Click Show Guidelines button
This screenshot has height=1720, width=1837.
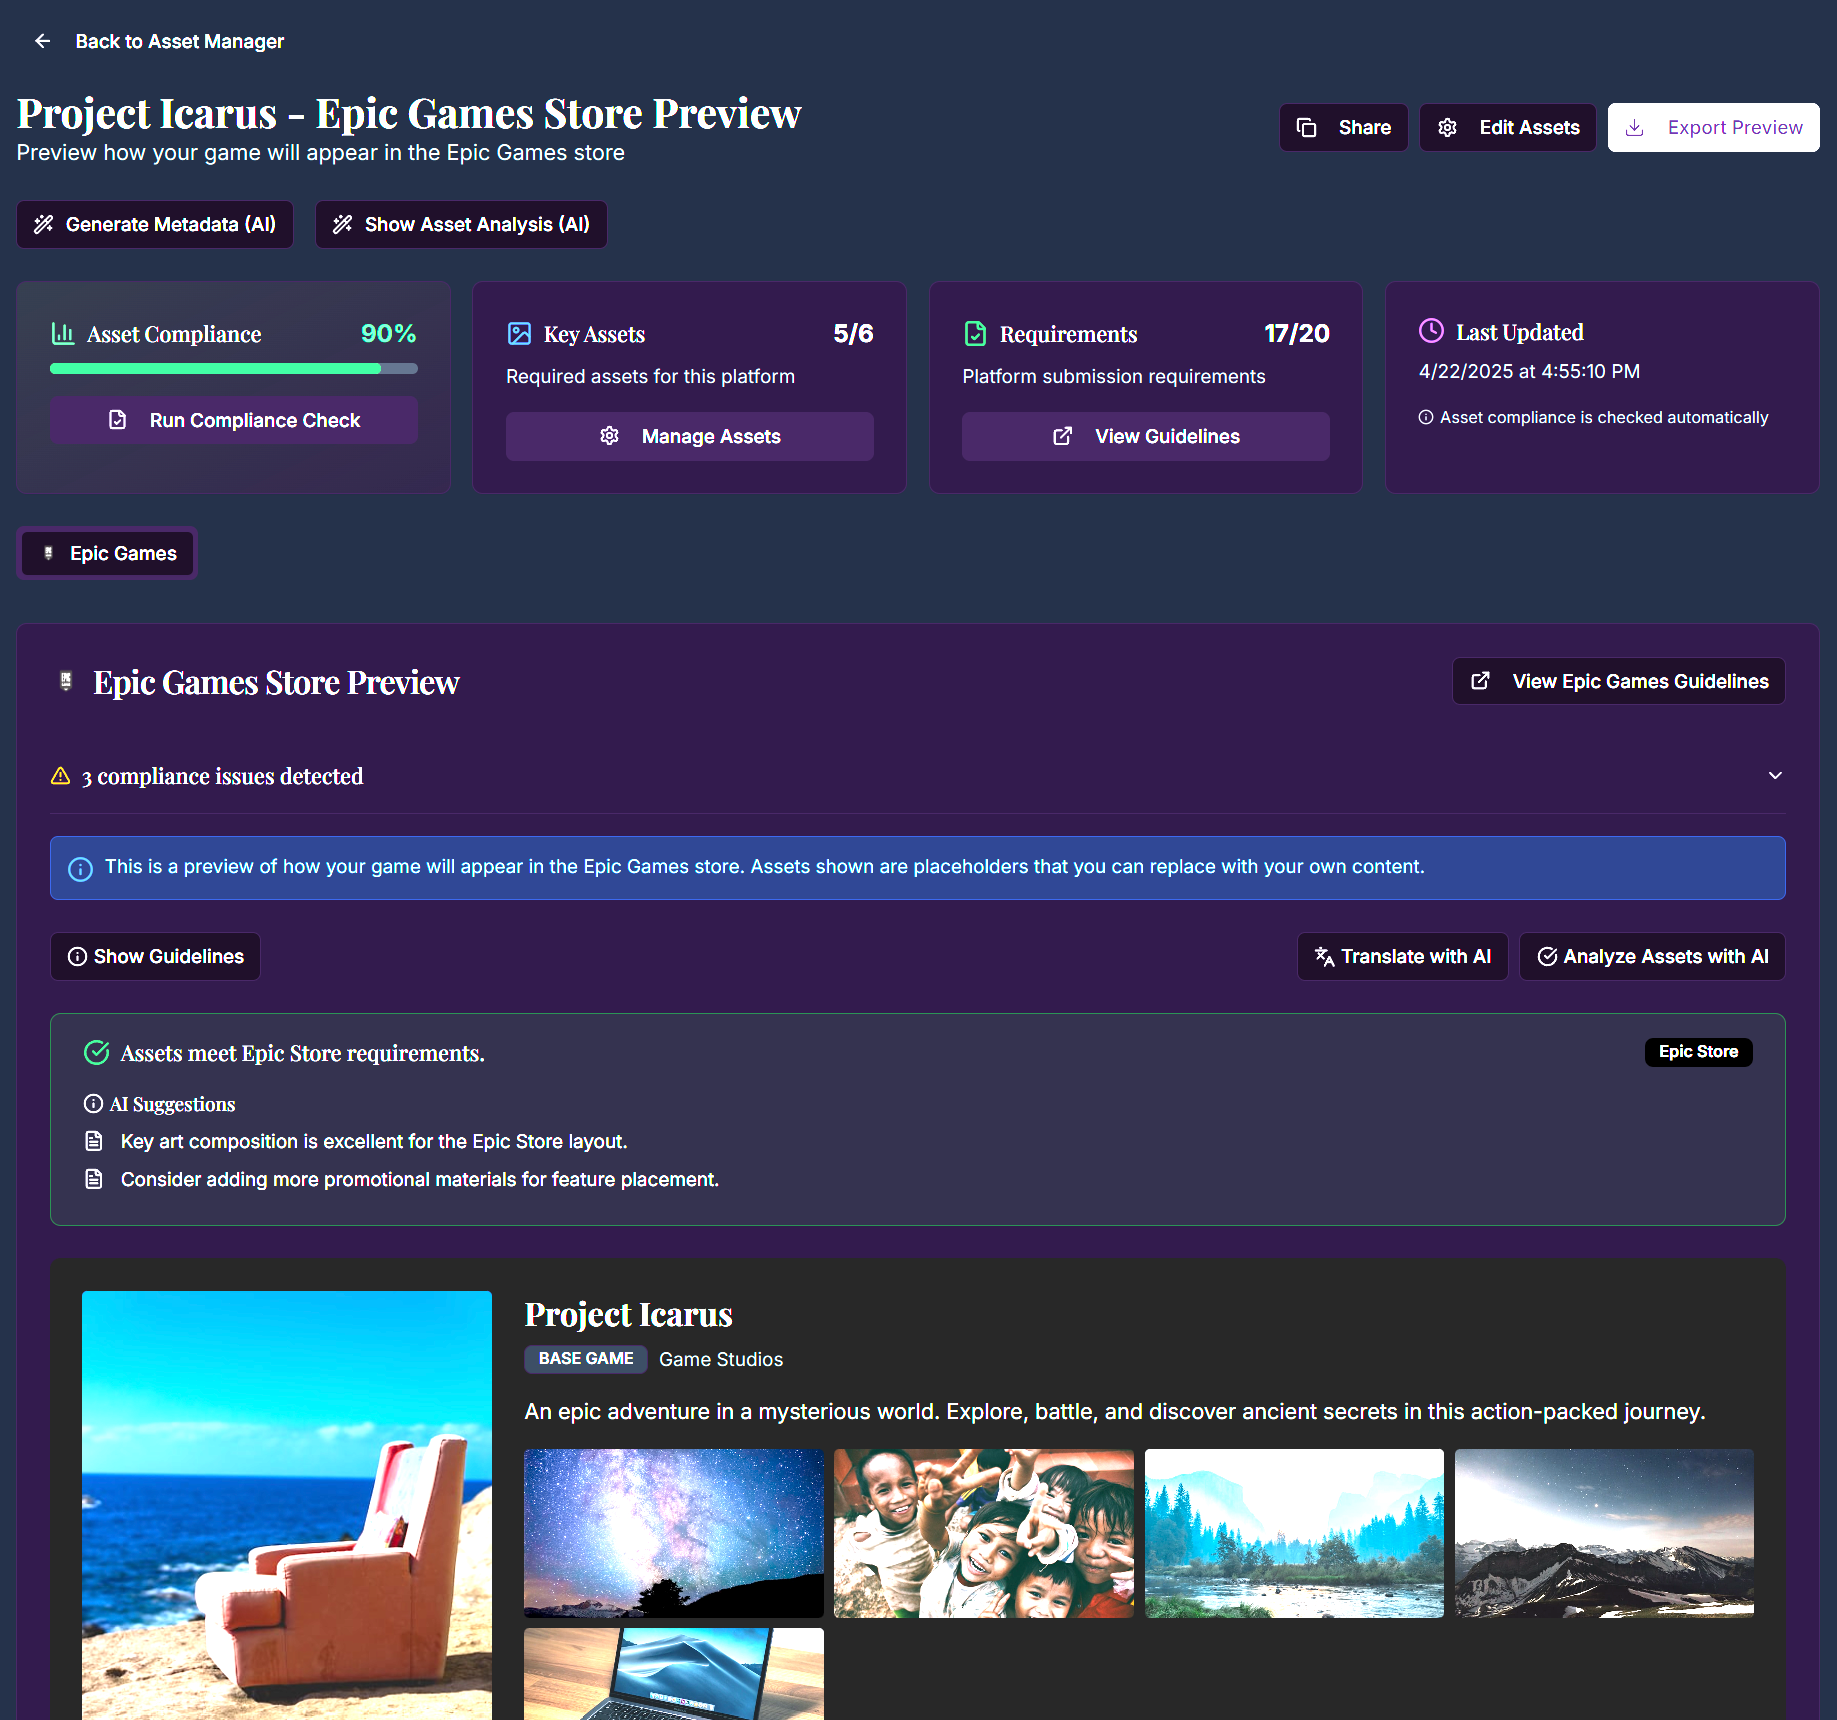(x=155, y=956)
